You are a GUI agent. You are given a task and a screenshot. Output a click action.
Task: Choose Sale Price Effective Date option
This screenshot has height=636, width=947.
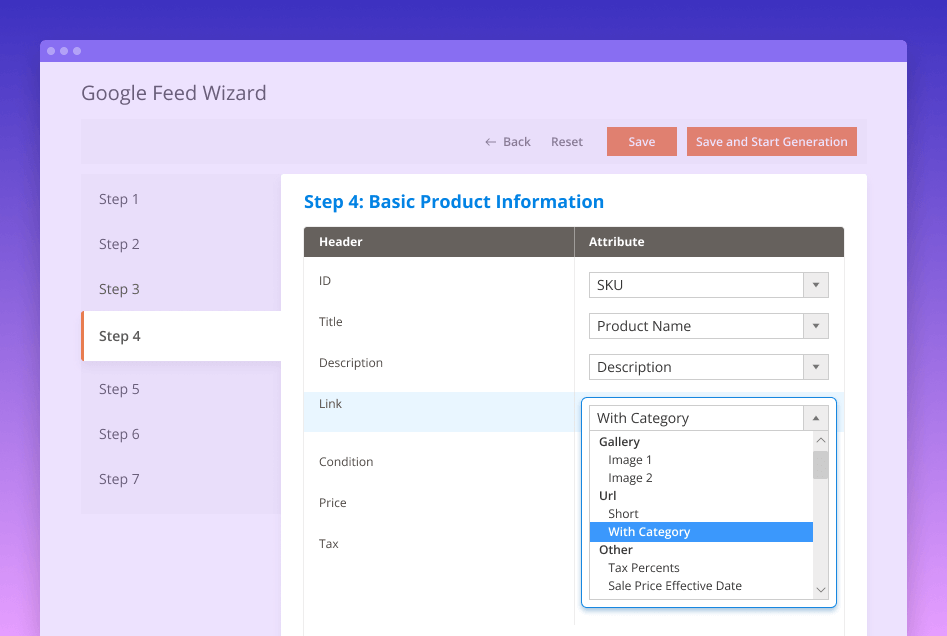[x=674, y=585]
